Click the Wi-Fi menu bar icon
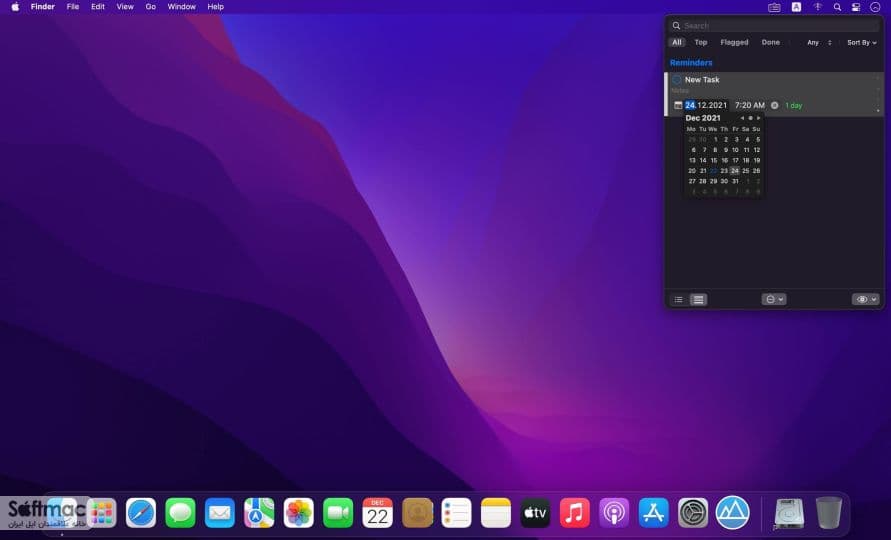This screenshot has height=540, width=891. pyautogui.click(x=818, y=7)
